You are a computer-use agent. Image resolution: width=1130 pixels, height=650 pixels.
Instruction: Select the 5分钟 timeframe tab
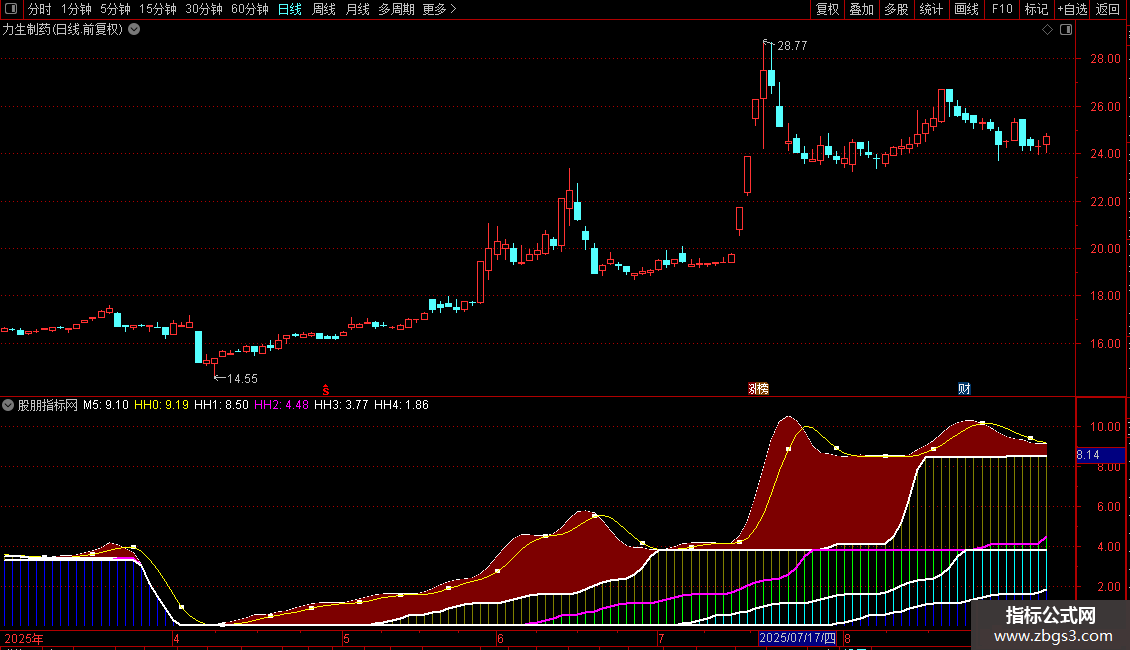(x=115, y=9)
